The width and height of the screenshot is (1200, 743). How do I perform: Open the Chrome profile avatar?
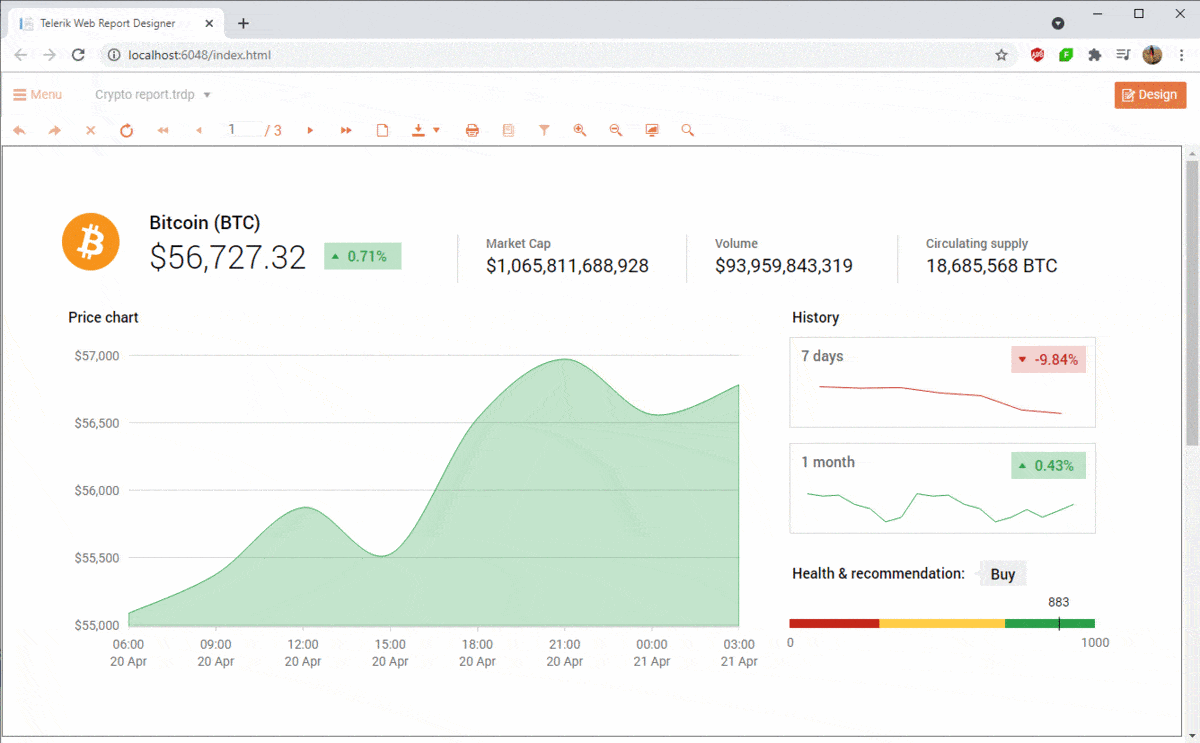click(1152, 55)
